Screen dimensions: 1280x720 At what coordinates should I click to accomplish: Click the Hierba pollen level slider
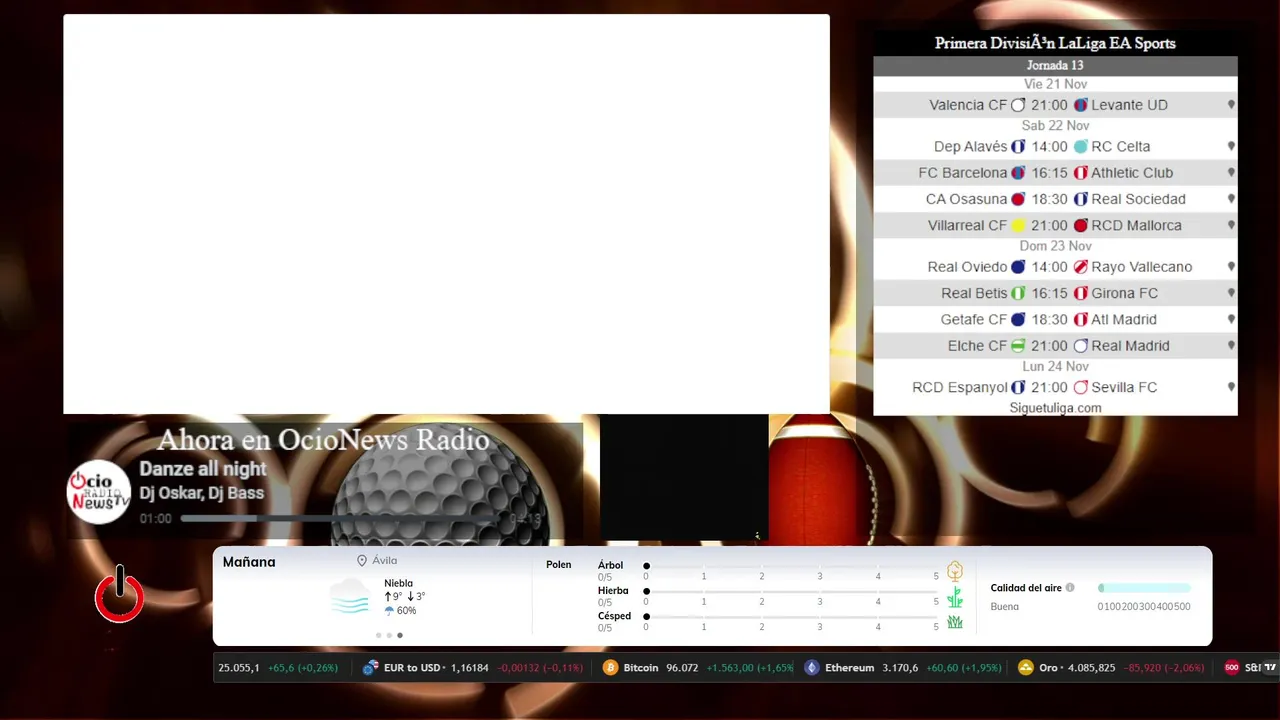point(792,591)
